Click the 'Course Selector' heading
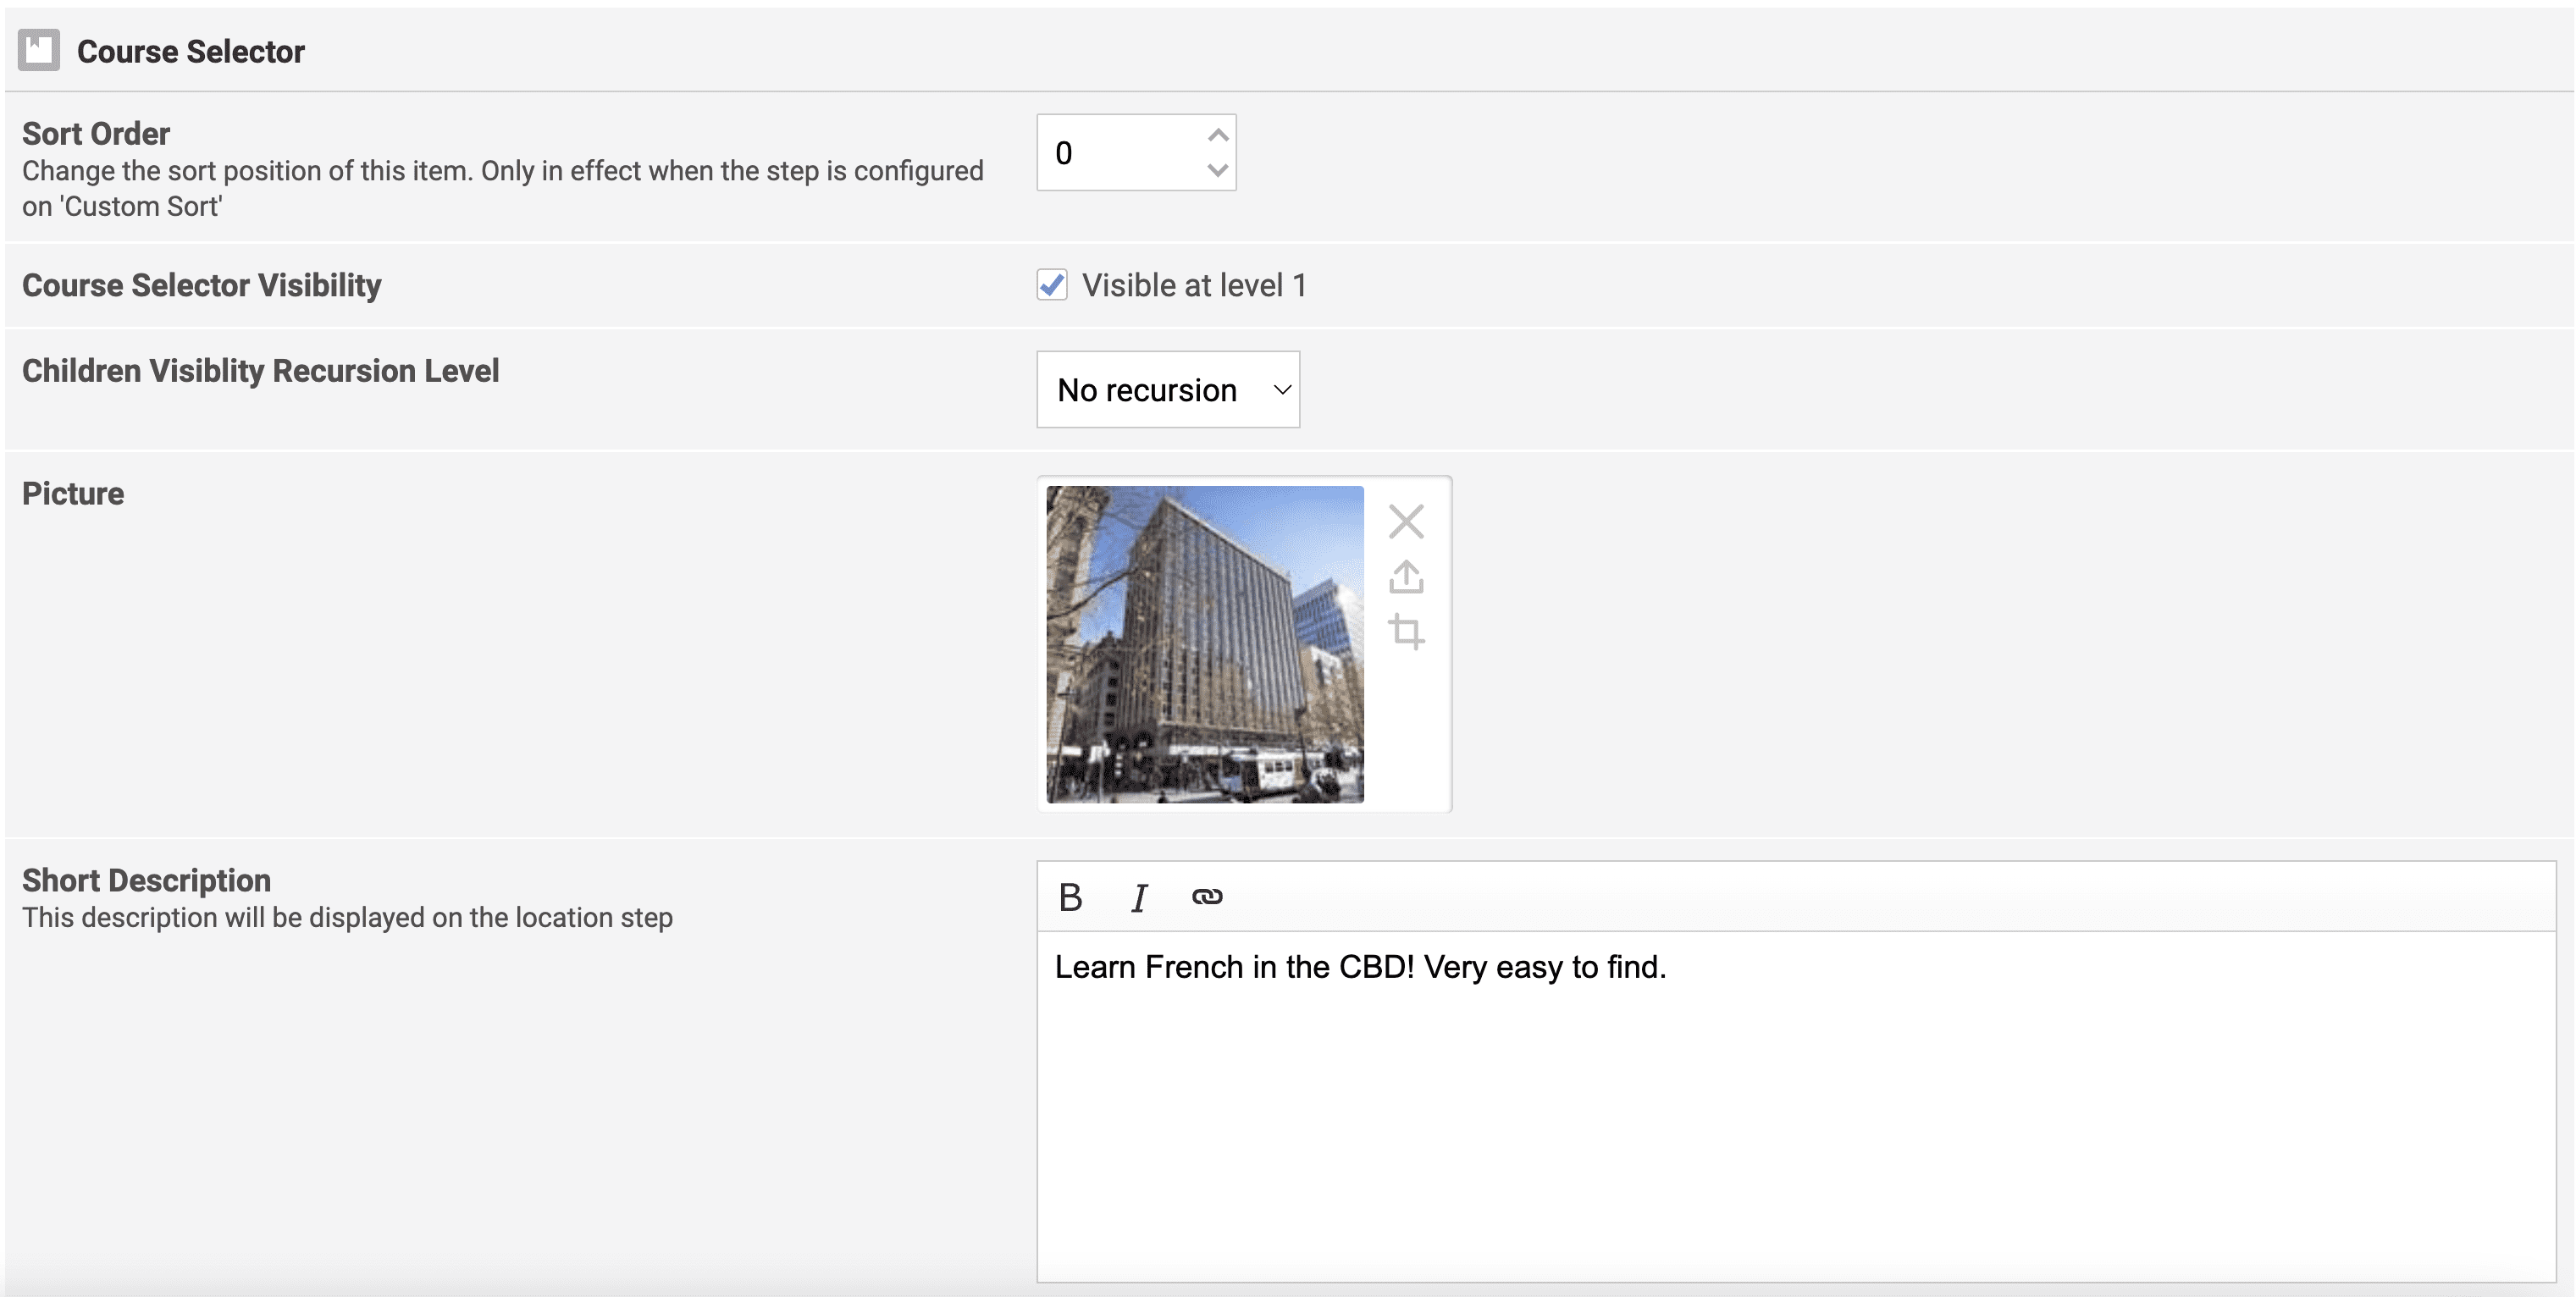This screenshot has height=1297, width=2576. click(x=191, y=51)
